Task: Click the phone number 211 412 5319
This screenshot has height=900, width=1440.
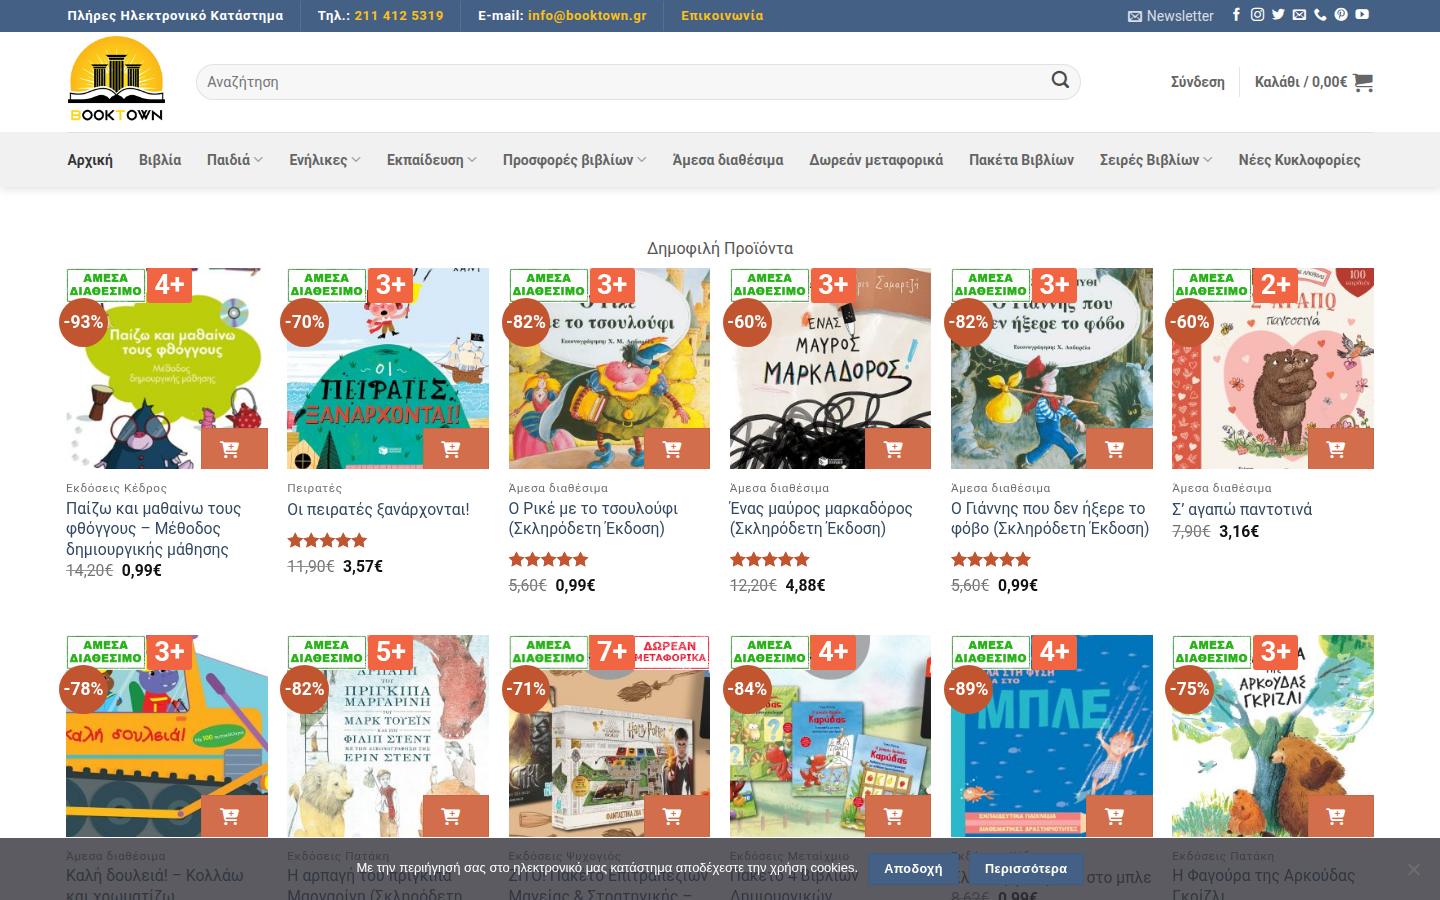Action: [x=399, y=16]
